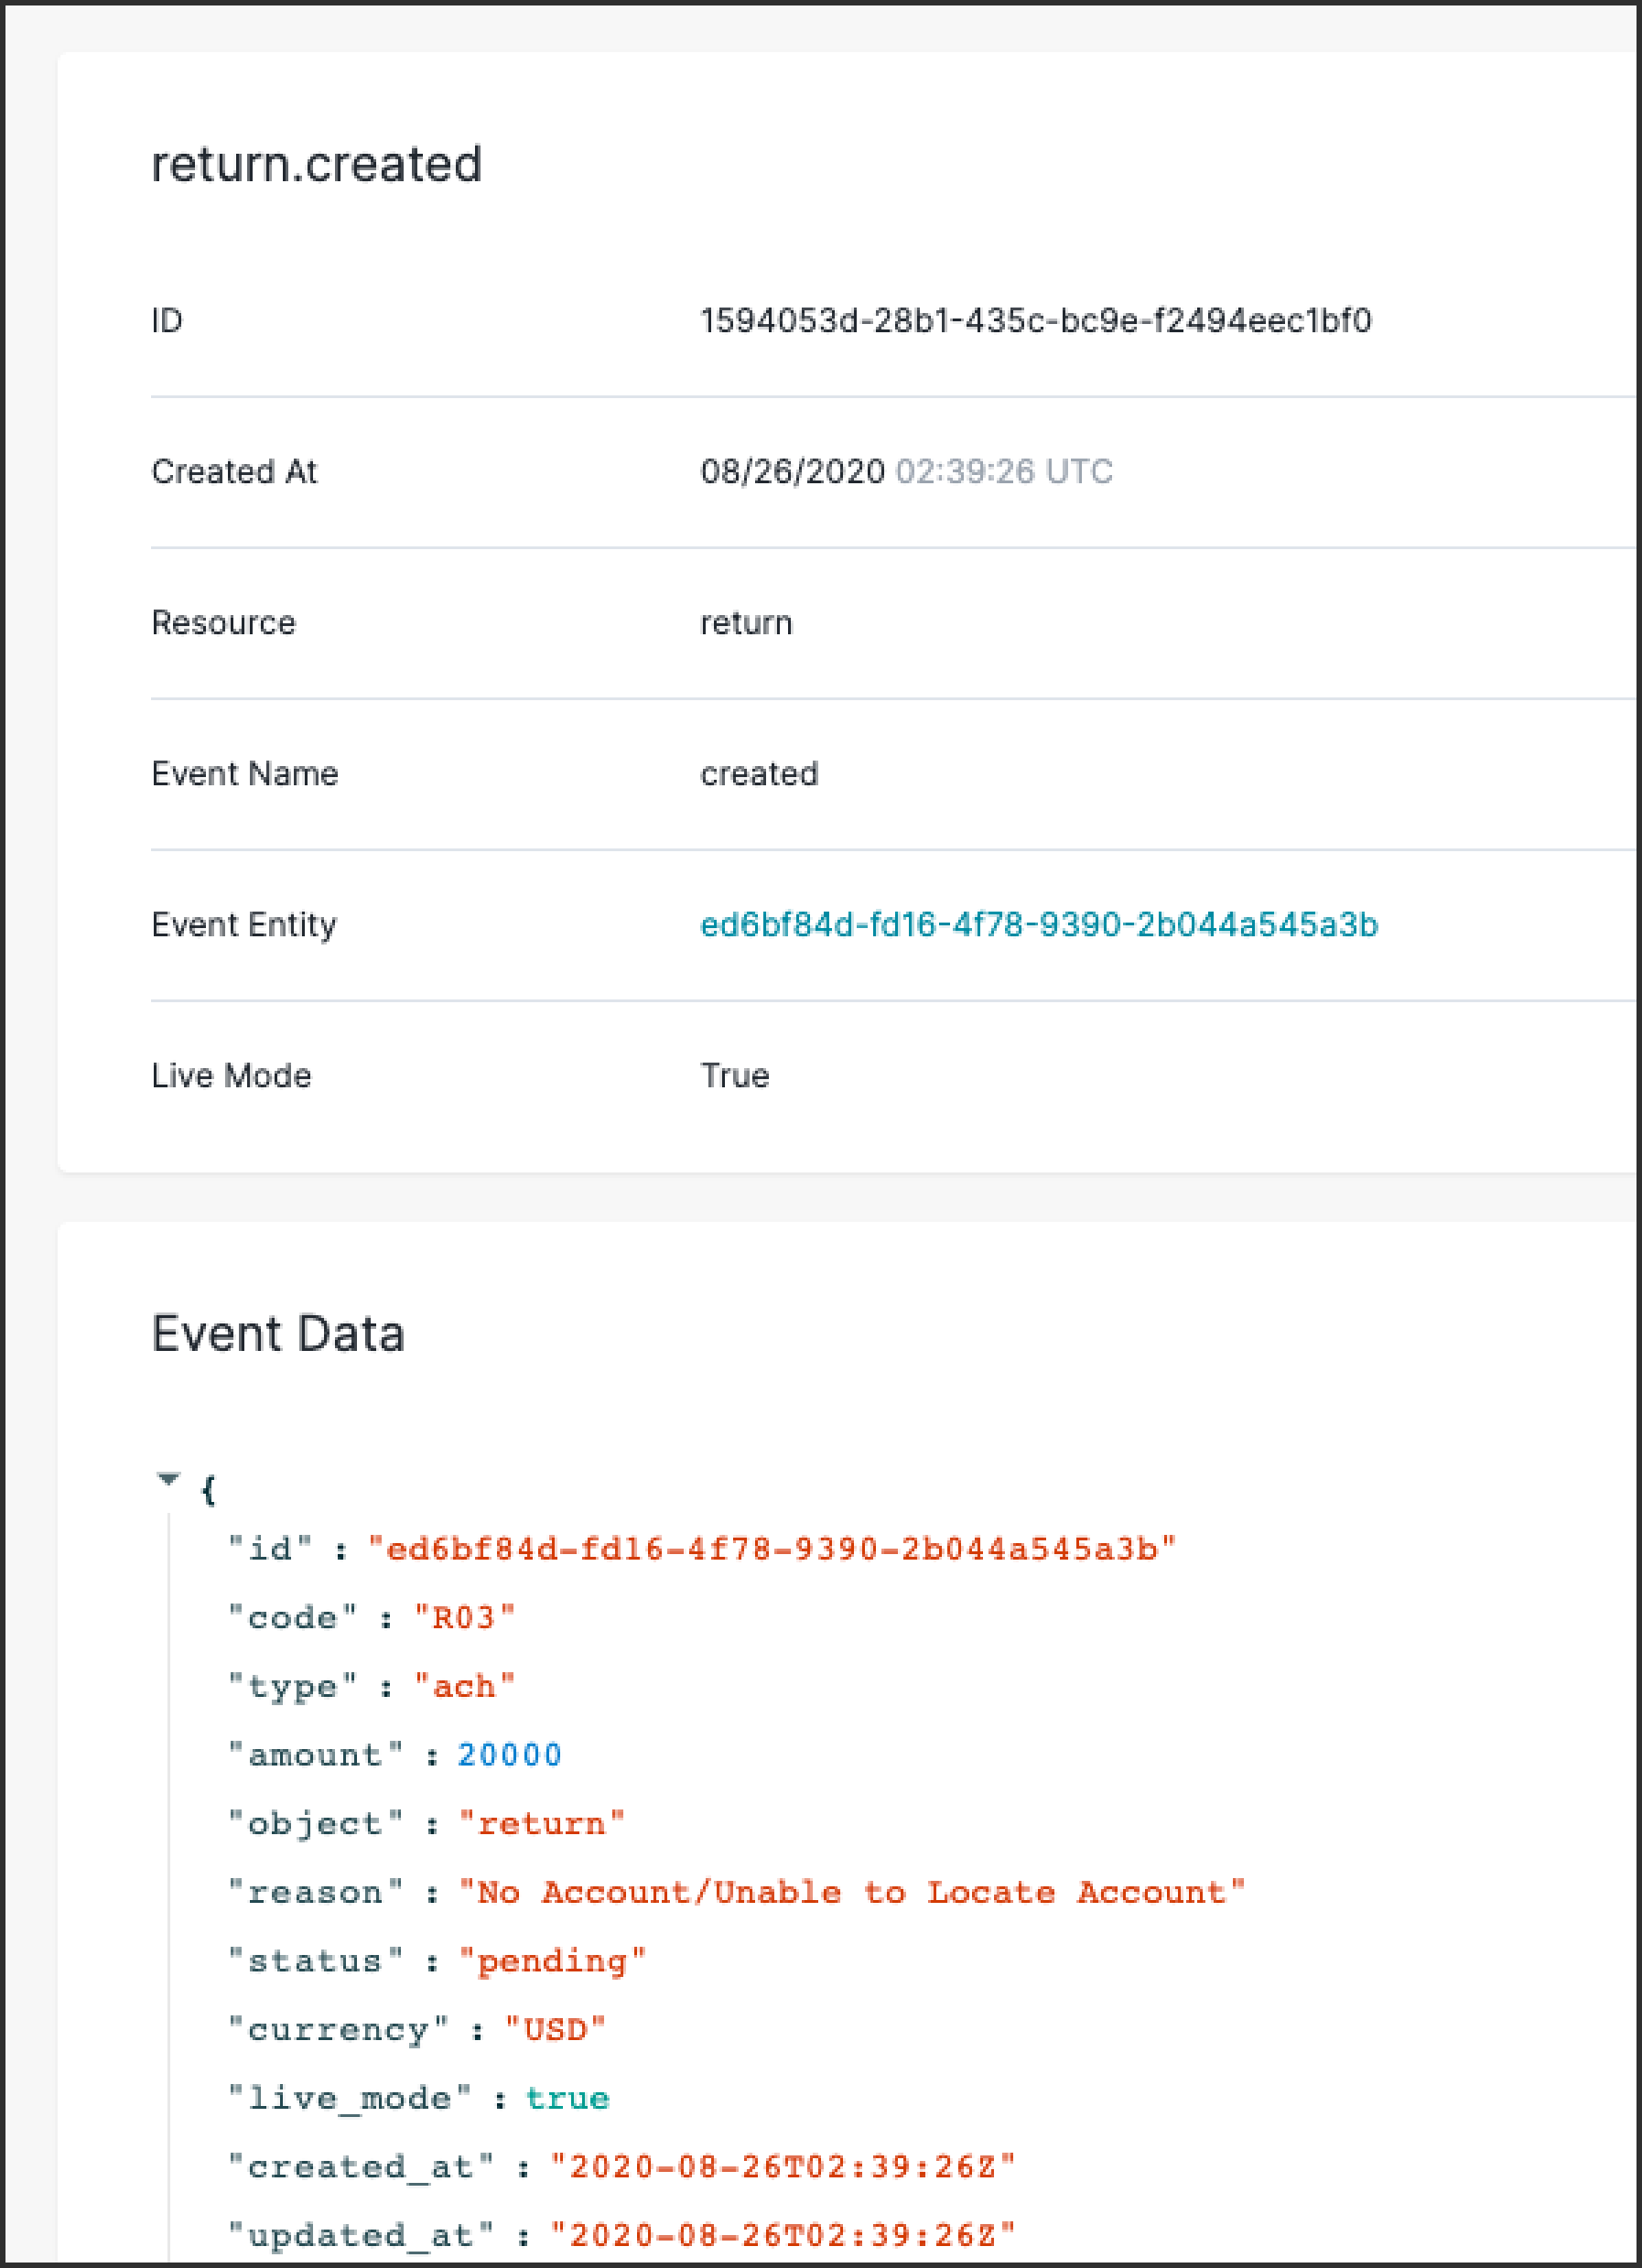
Task: Click the "amount" JSON key
Action: 316,1755
